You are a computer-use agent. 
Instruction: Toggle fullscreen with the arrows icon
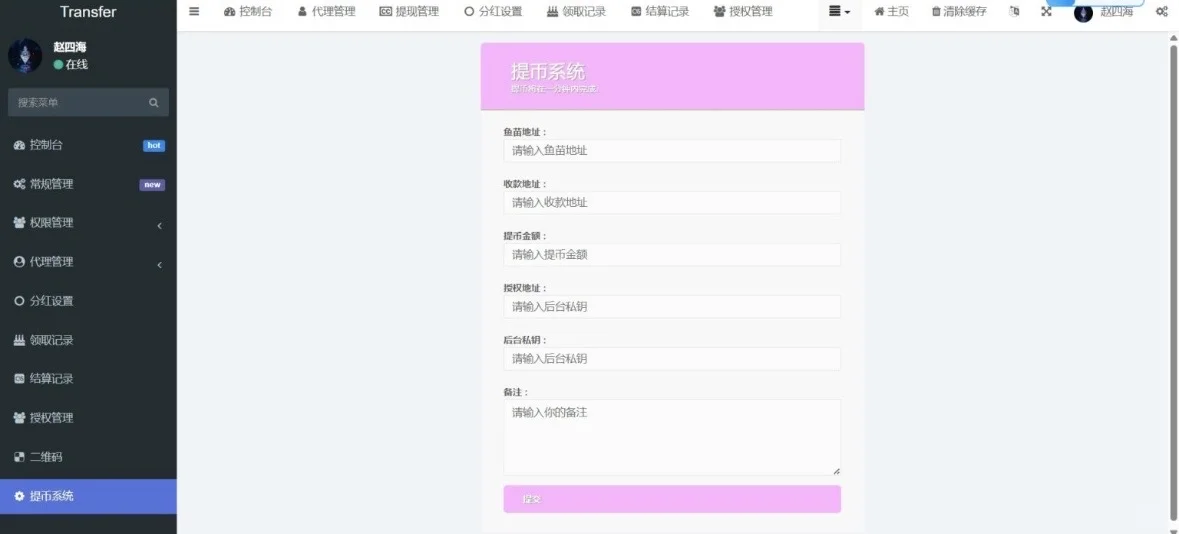point(1046,11)
